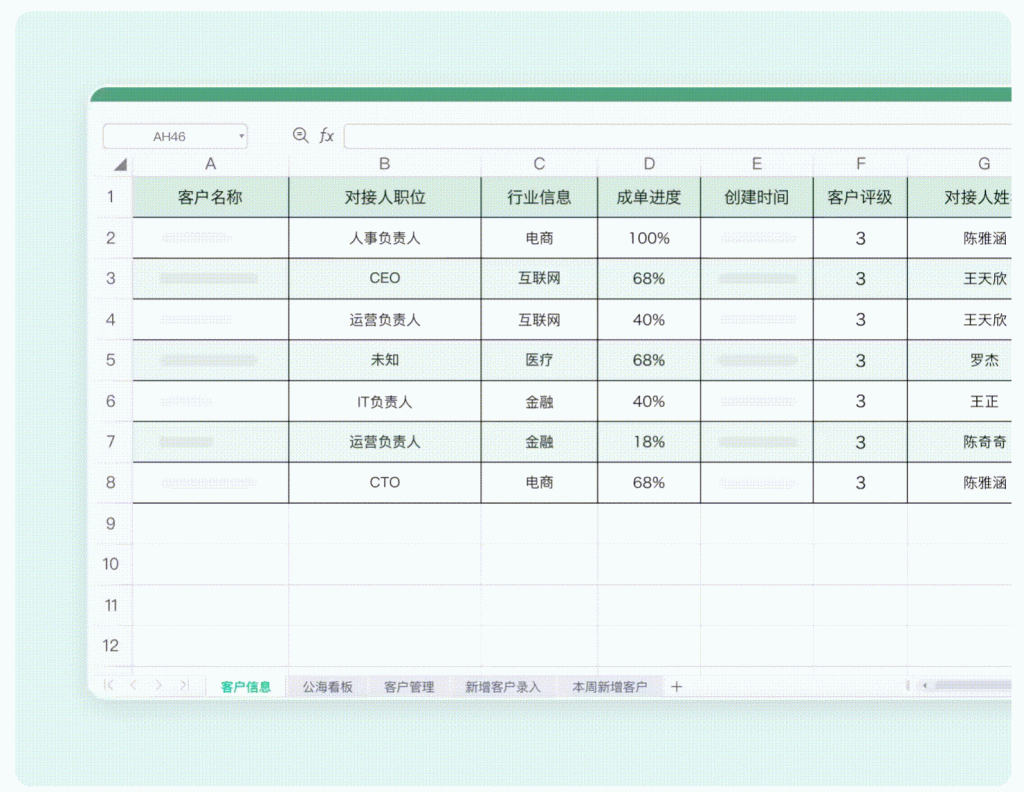Go to previous sheet arrow
The width and height of the screenshot is (1024, 792).
[133, 686]
